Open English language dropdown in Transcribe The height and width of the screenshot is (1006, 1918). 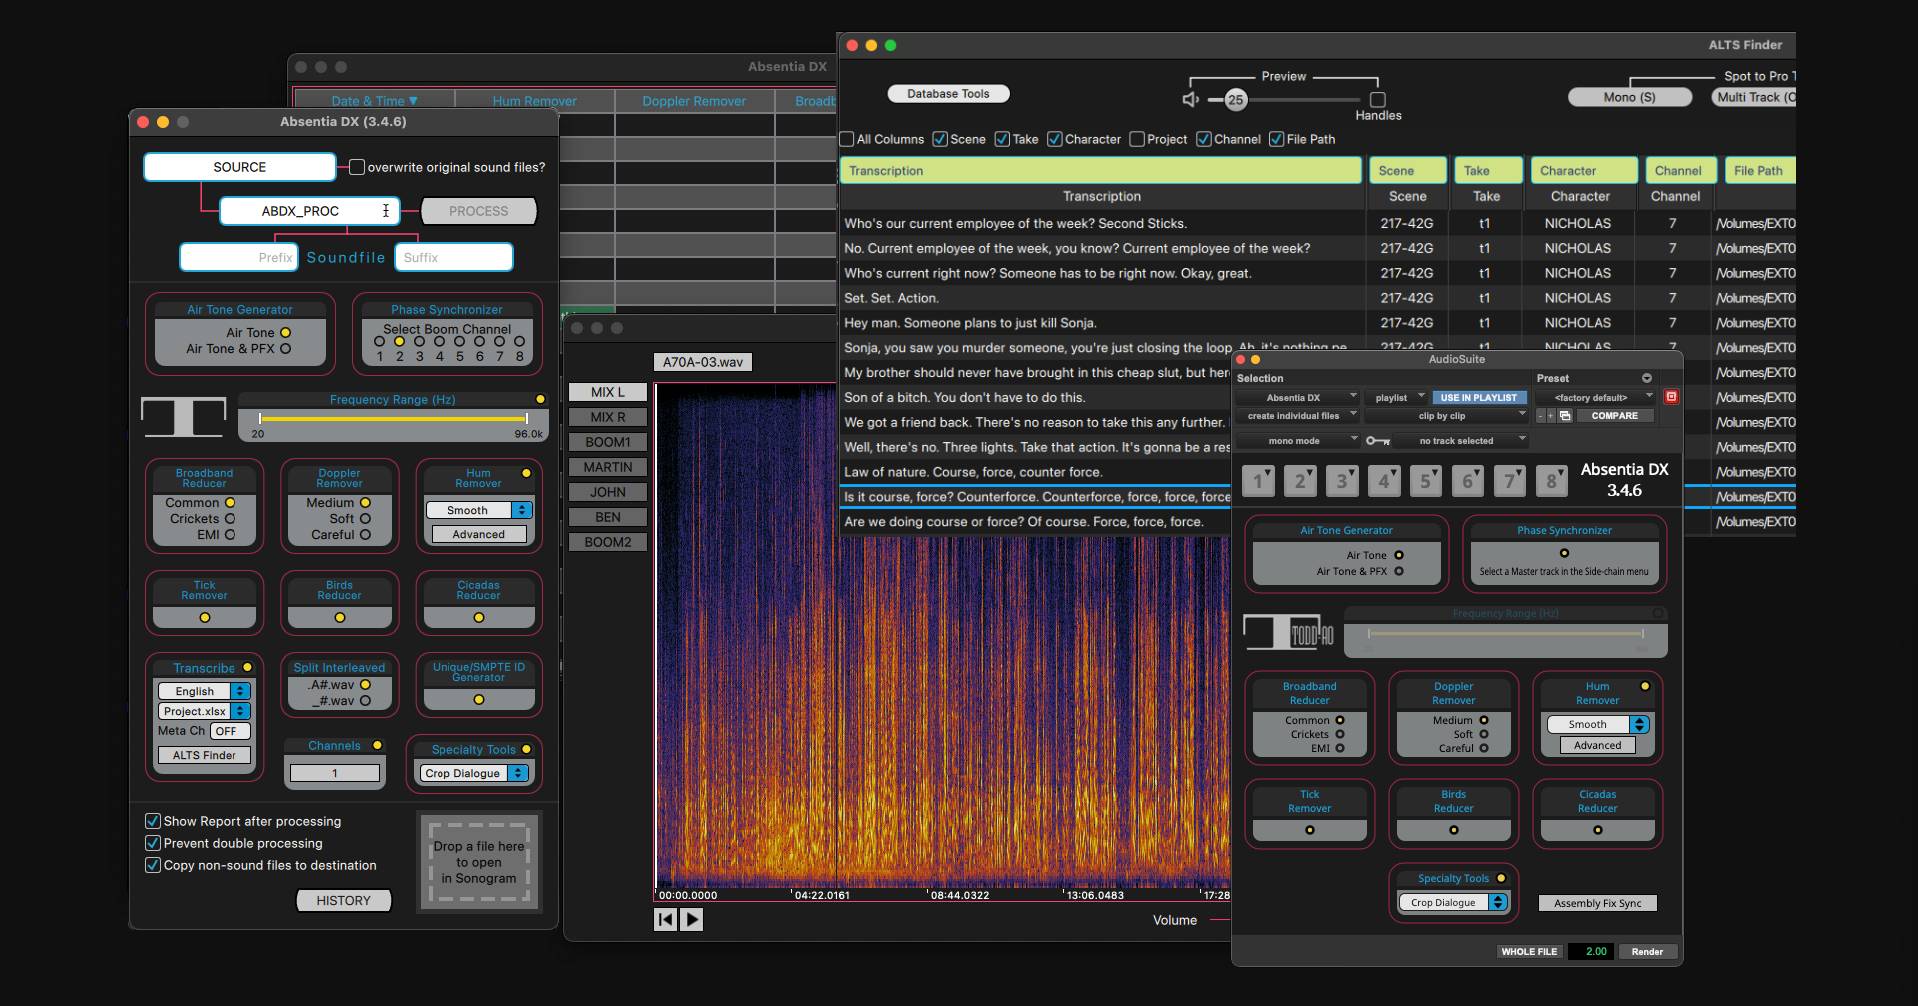pyautogui.click(x=204, y=691)
